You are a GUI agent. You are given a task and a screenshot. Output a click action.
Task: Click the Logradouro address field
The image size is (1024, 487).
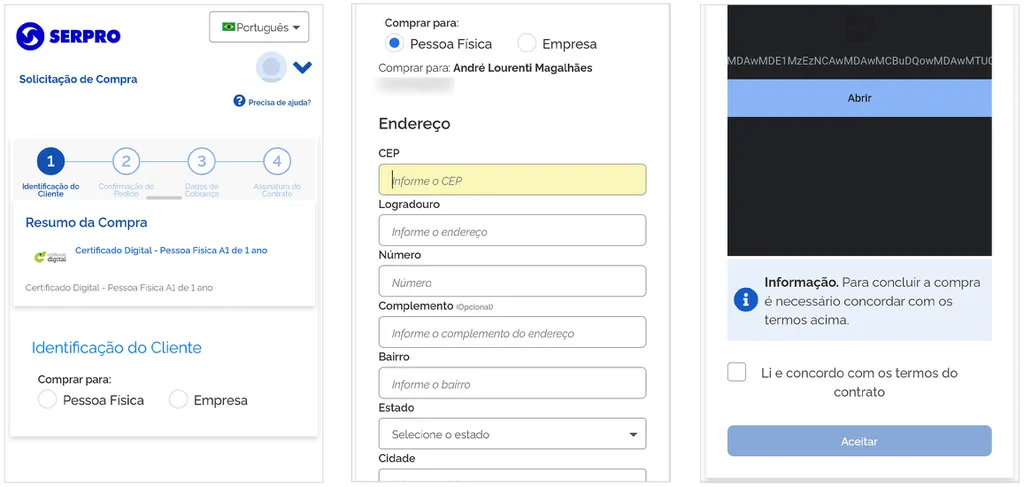(x=512, y=230)
